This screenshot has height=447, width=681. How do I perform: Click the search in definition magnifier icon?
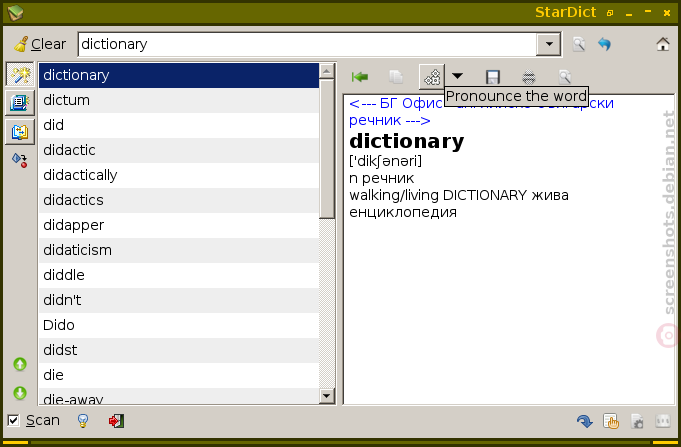[565, 77]
